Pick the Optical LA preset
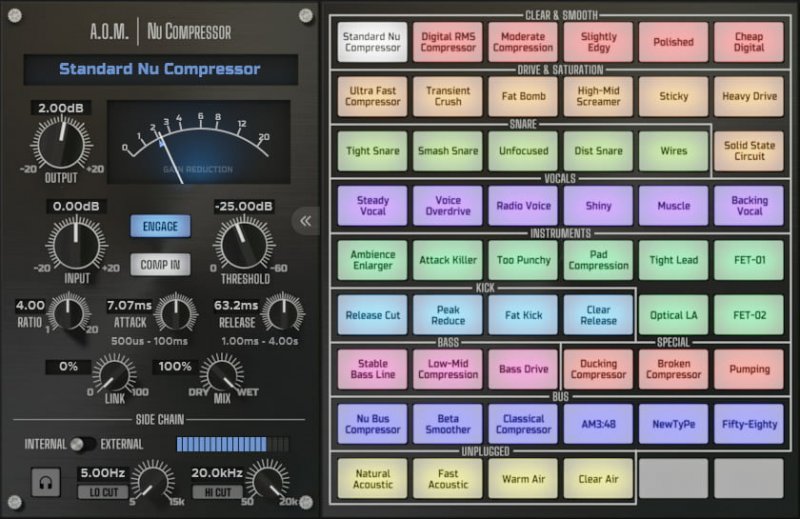This screenshot has height=519, width=800. [673, 315]
